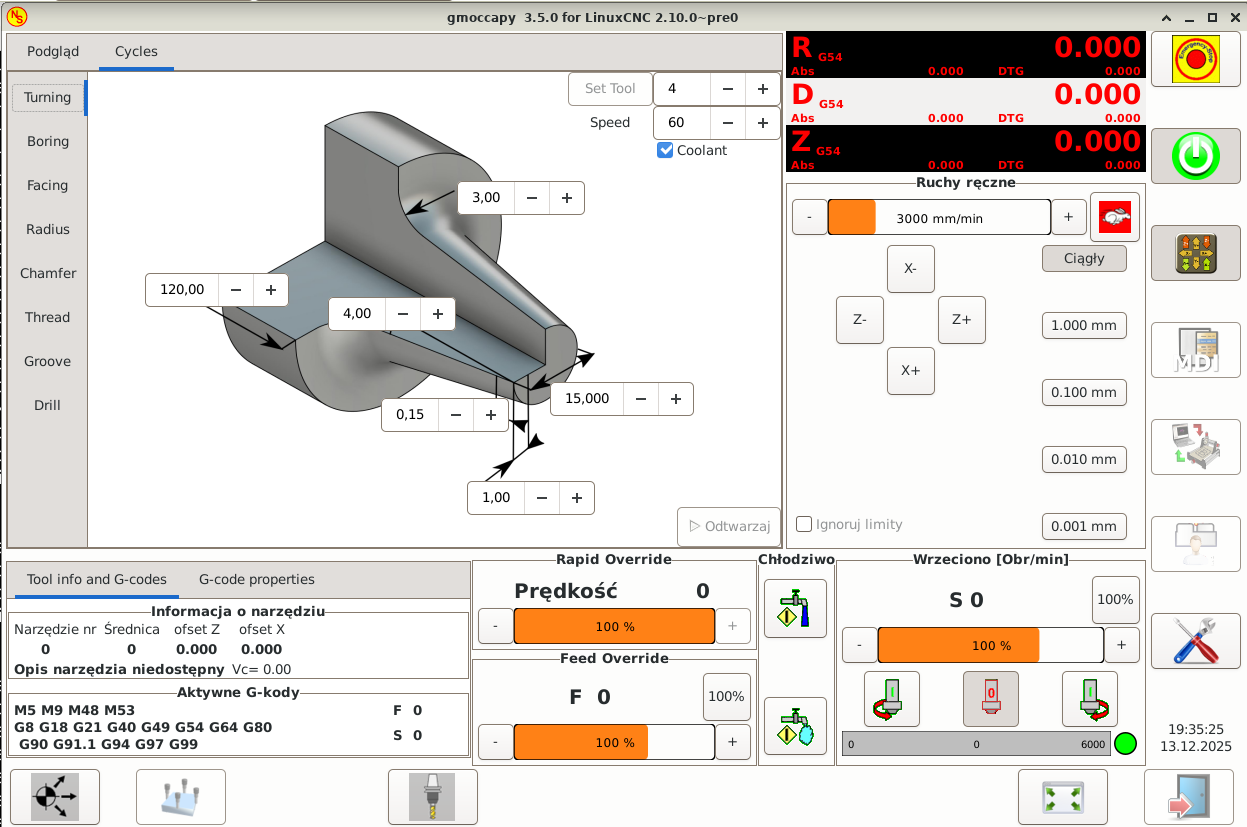Click the Speed value field showing 60
Image resolution: width=1247 pixels, height=827 pixels.
point(682,123)
